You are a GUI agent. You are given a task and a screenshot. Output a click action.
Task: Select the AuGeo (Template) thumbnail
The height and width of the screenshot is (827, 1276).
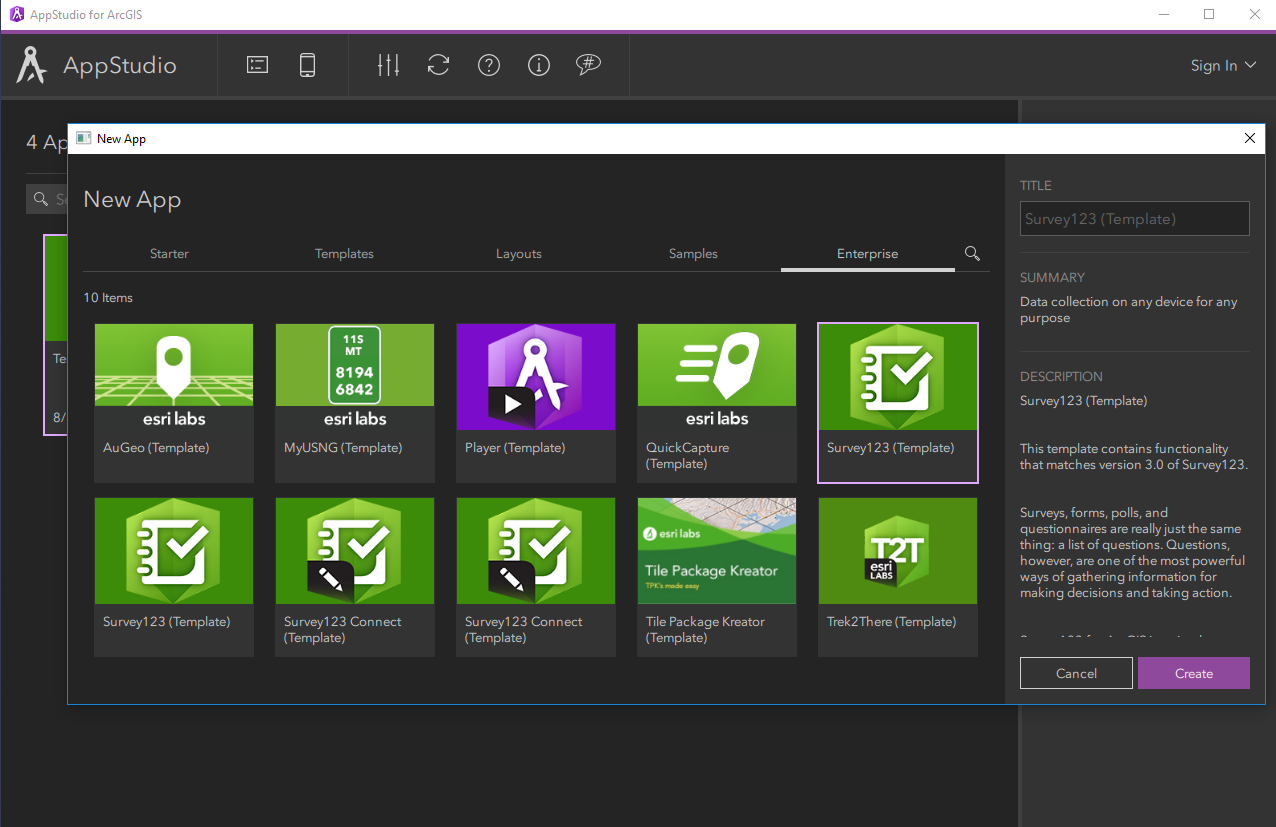point(174,377)
